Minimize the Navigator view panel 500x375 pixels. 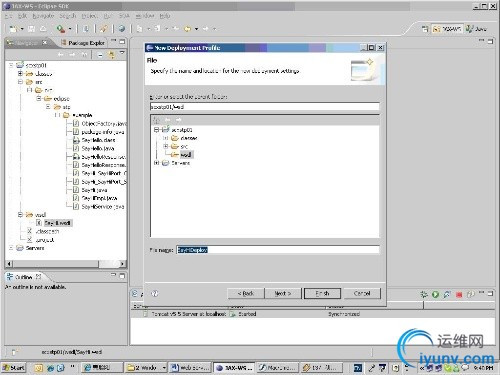(x=114, y=41)
